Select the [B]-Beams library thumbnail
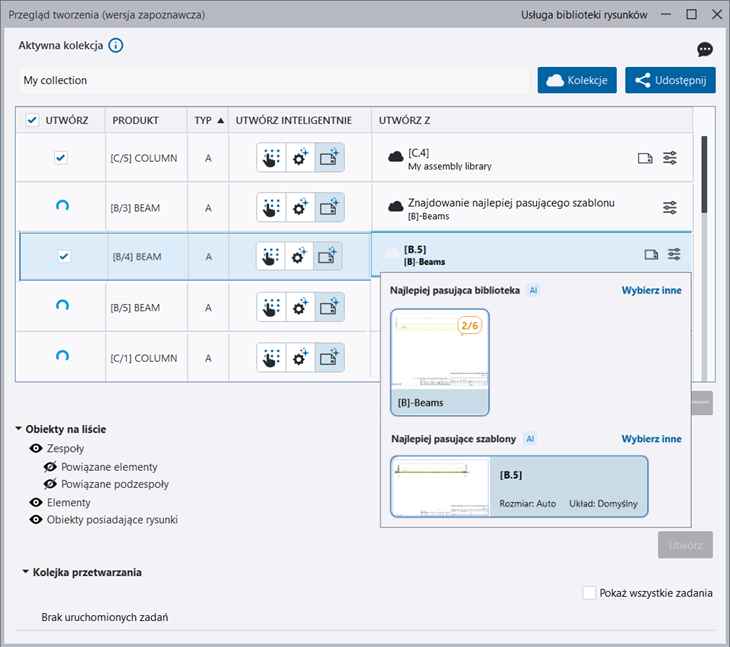 coord(440,362)
